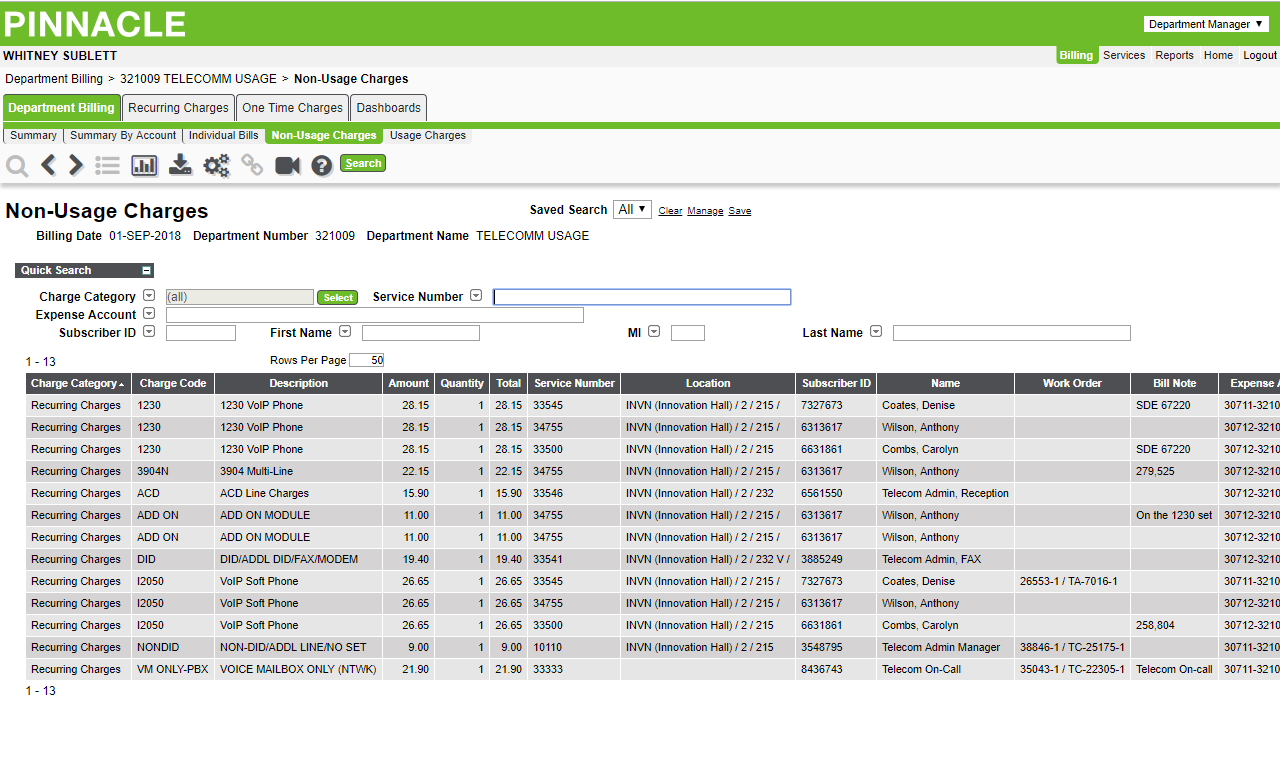This screenshot has height=771, width=1280.
Task: Click the Manage saved search link
Action: [x=705, y=211]
